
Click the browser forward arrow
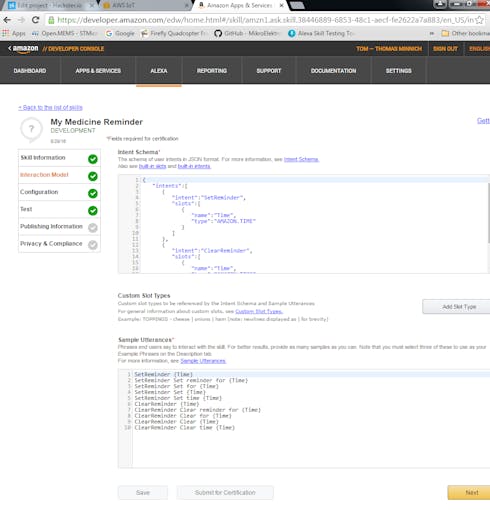[x=21, y=20]
